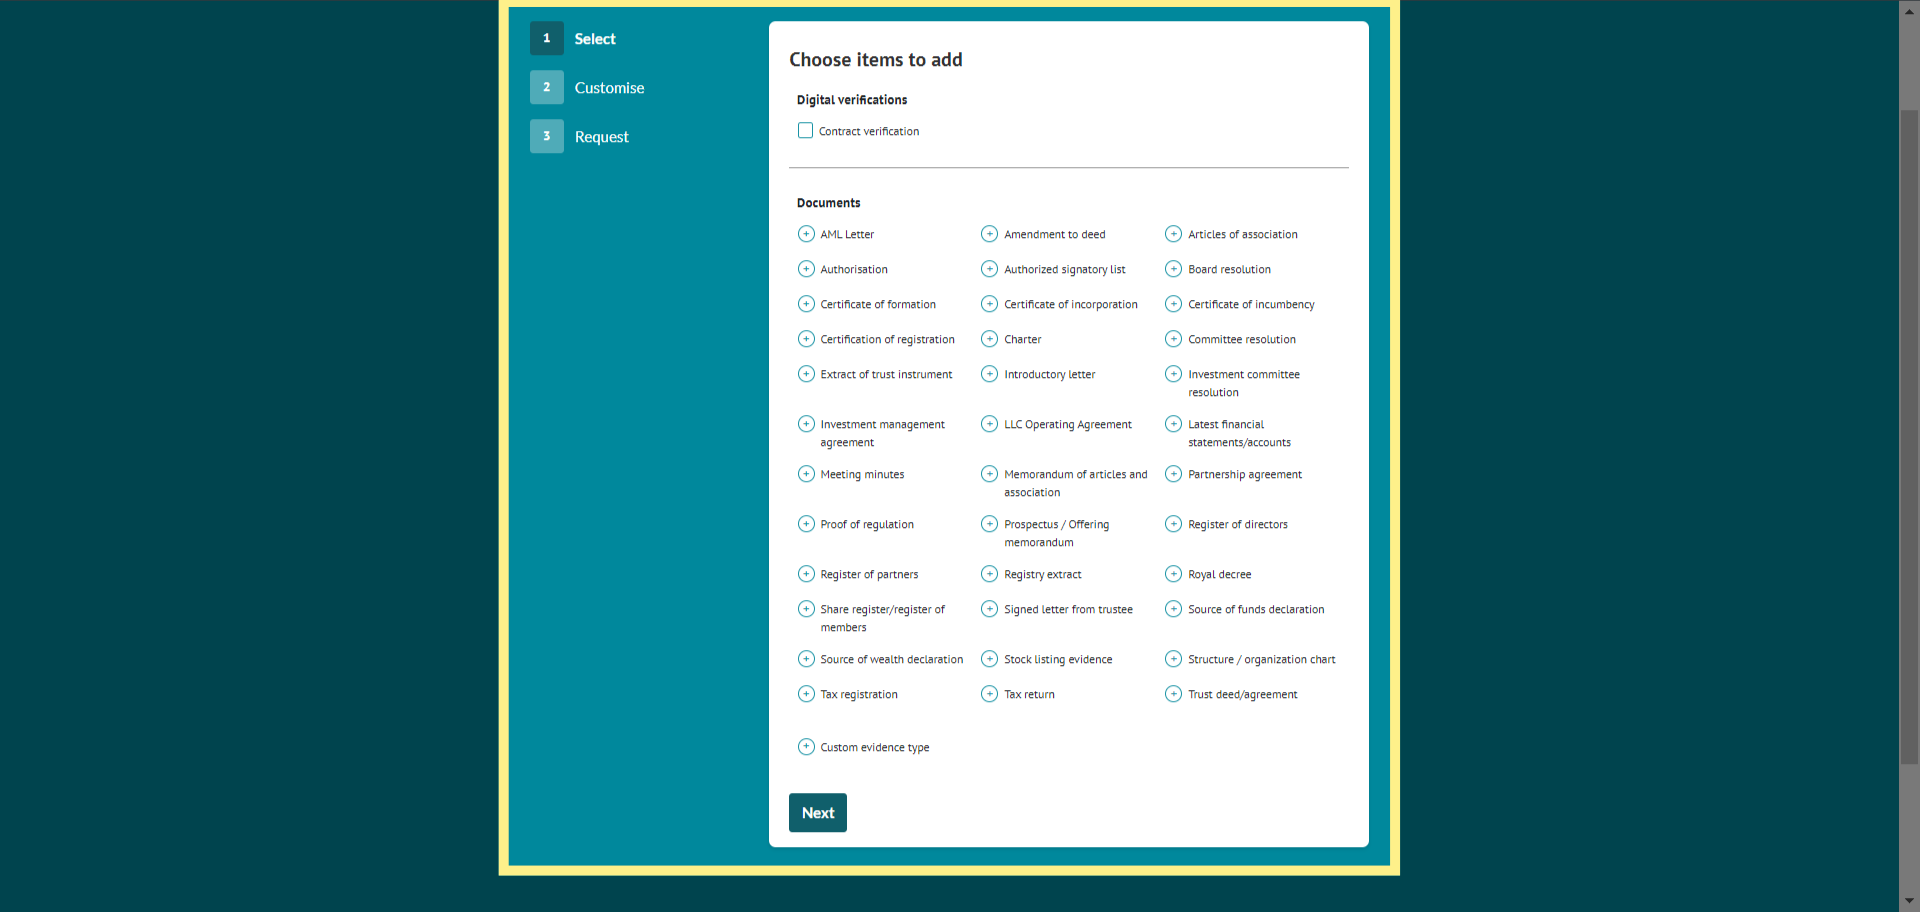Image resolution: width=1920 pixels, height=912 pixels.
Task: Add AML Letter via its plus icon
Action: (806, 234)
